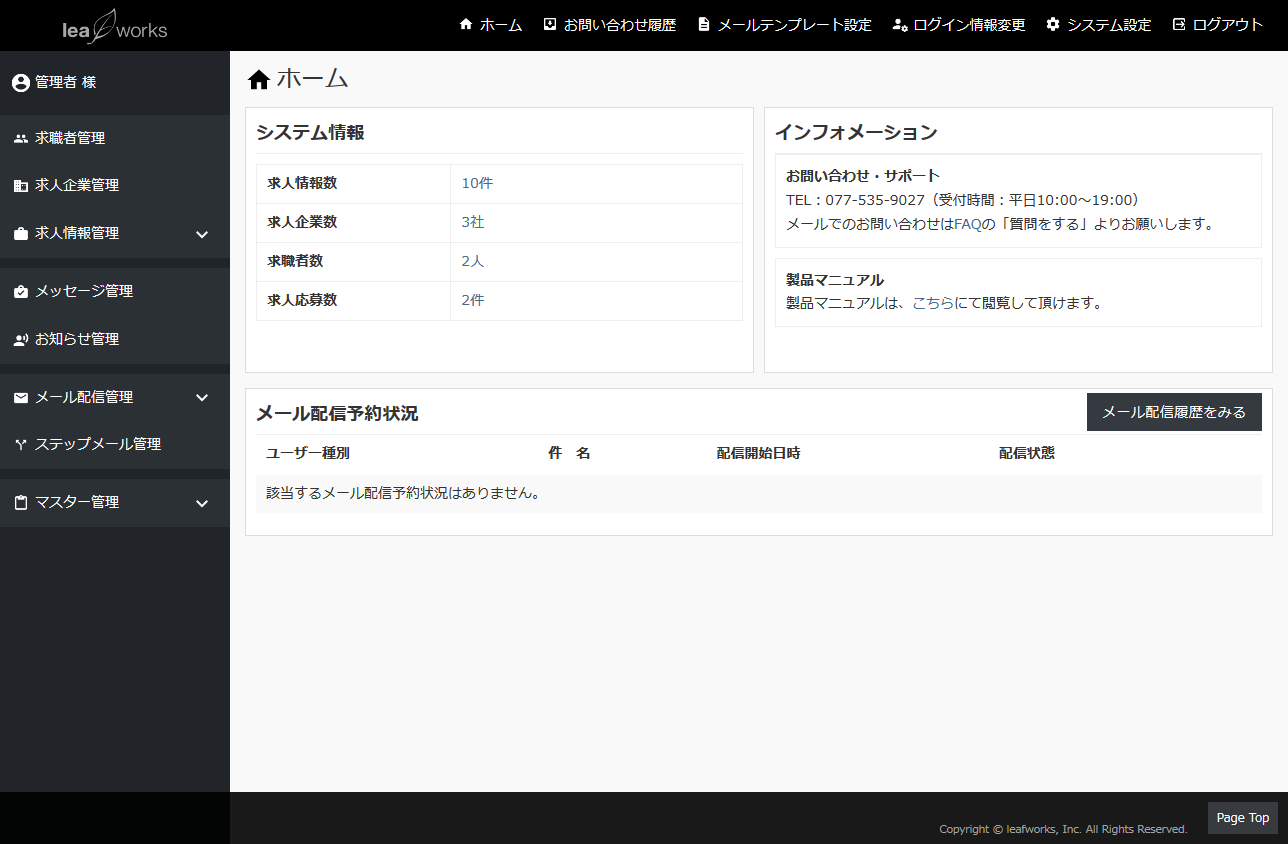
Task: Click the envelope icon for メール配信管理
Action: pos(21,398)
